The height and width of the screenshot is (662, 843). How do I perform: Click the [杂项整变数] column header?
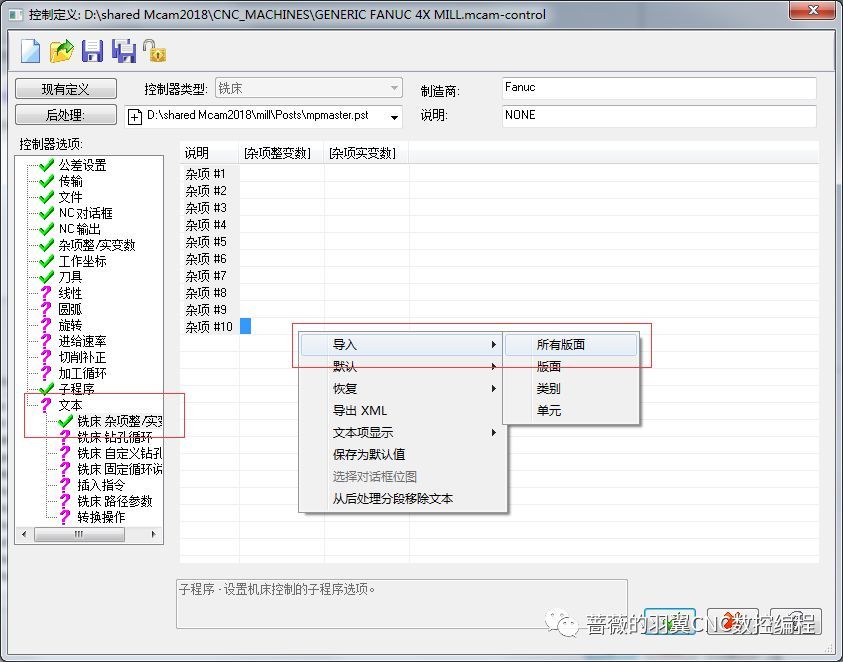(281, 153)
